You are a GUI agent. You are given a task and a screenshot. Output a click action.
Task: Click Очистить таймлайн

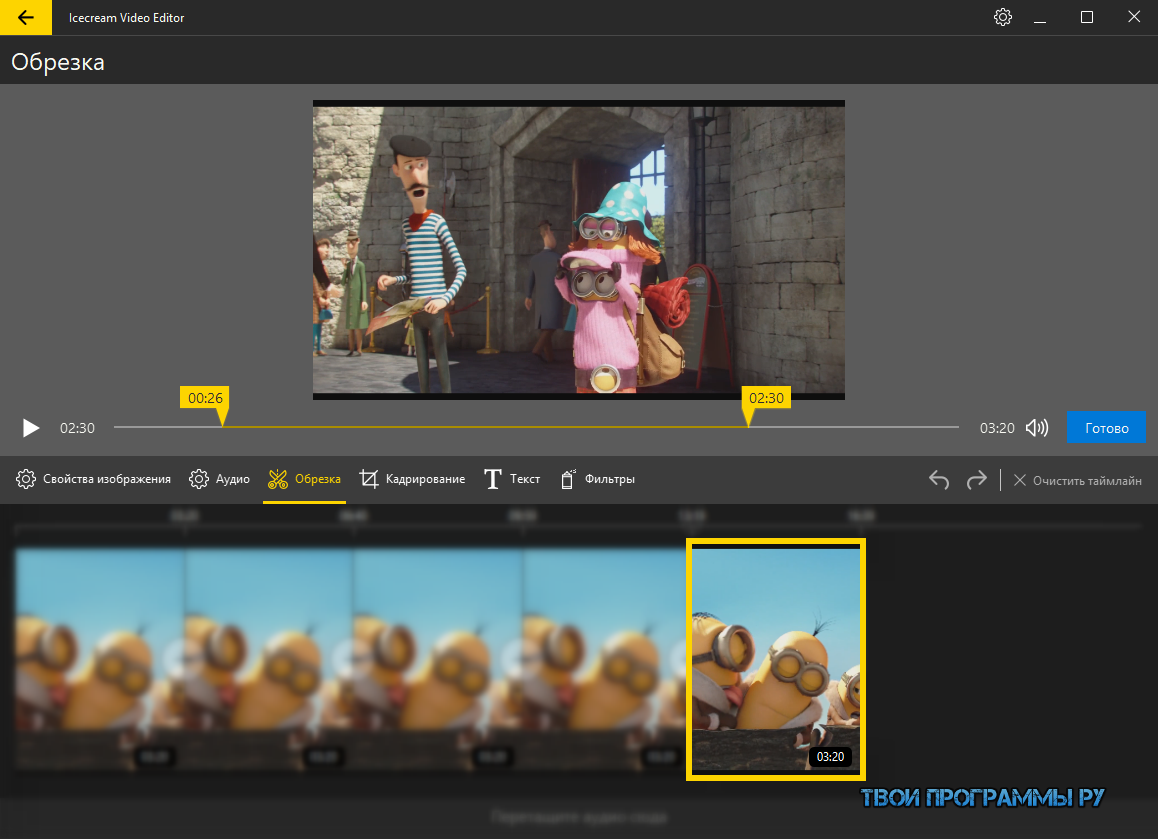[1078, 481]
